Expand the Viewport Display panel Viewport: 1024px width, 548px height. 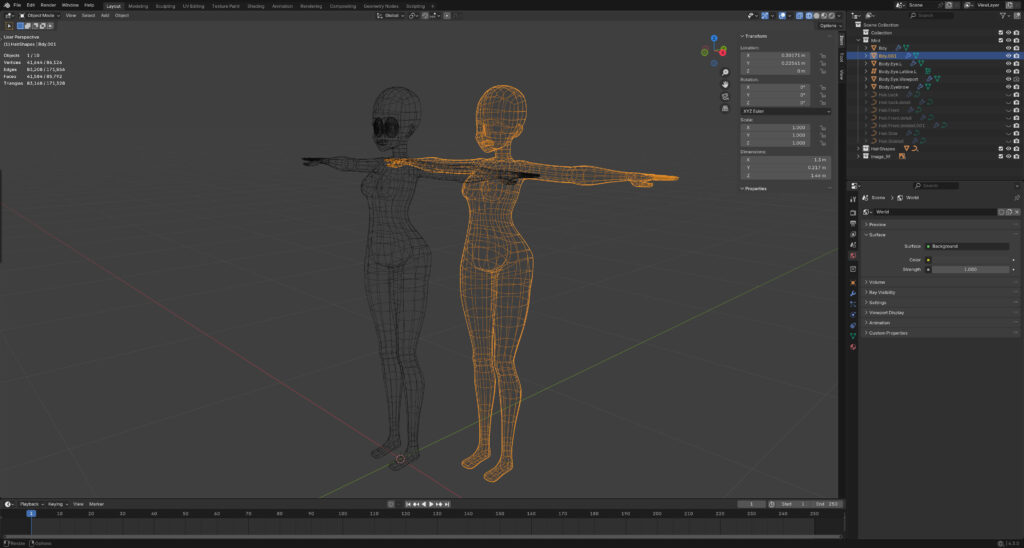tap(886, 313)
